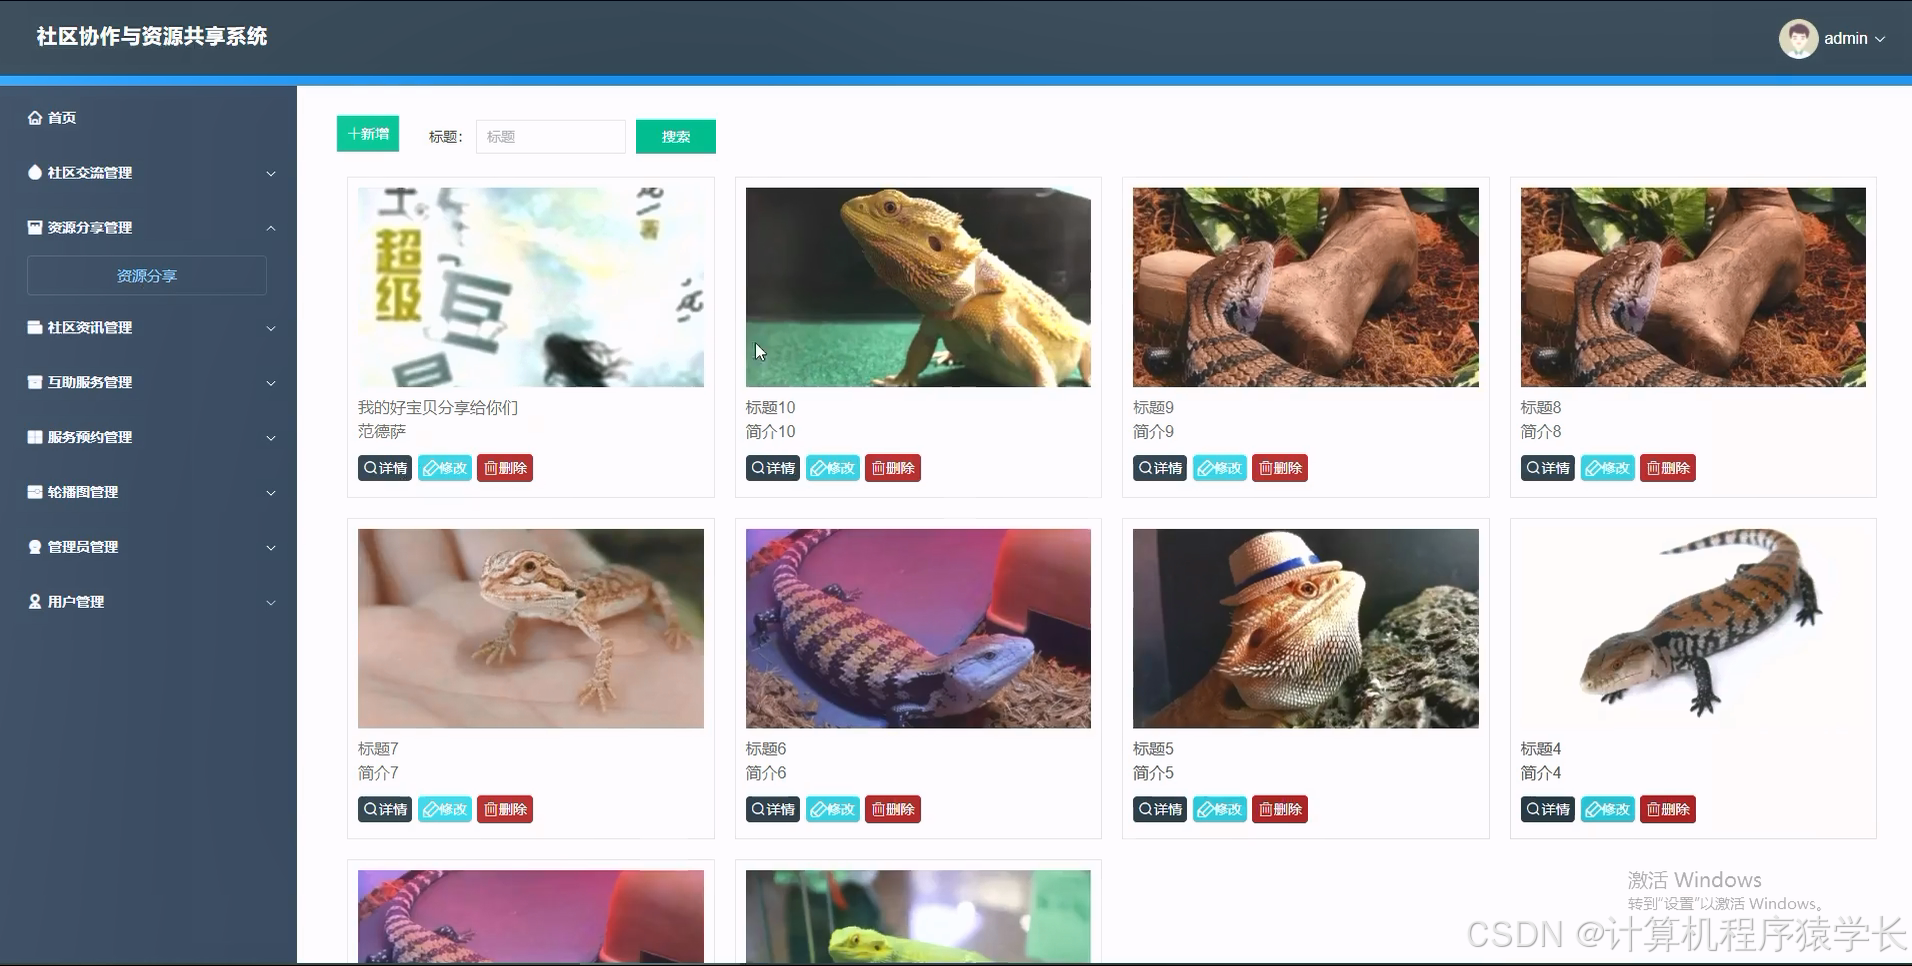Image resolution: width=1912 pixels, height=966 pixels.
Task: Click the 管理员管理 sidebar icon
Action: (x=35, y=548)
